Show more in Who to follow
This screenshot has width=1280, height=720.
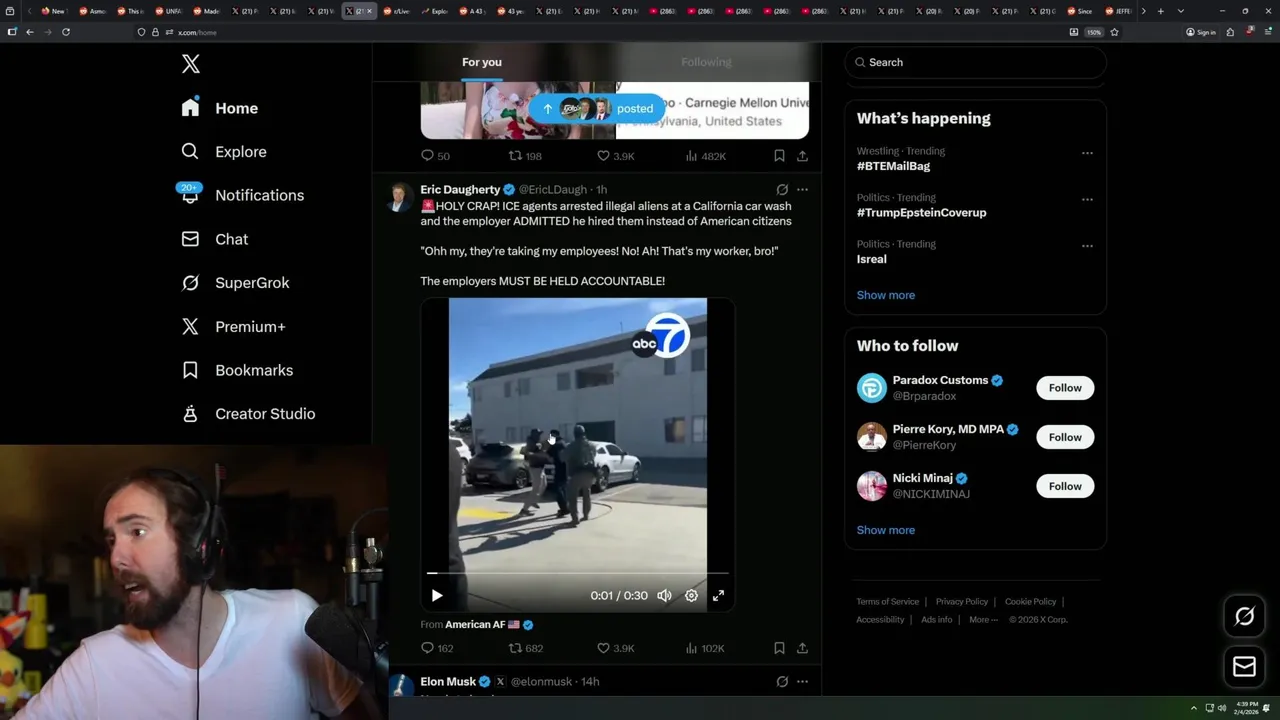886,530
